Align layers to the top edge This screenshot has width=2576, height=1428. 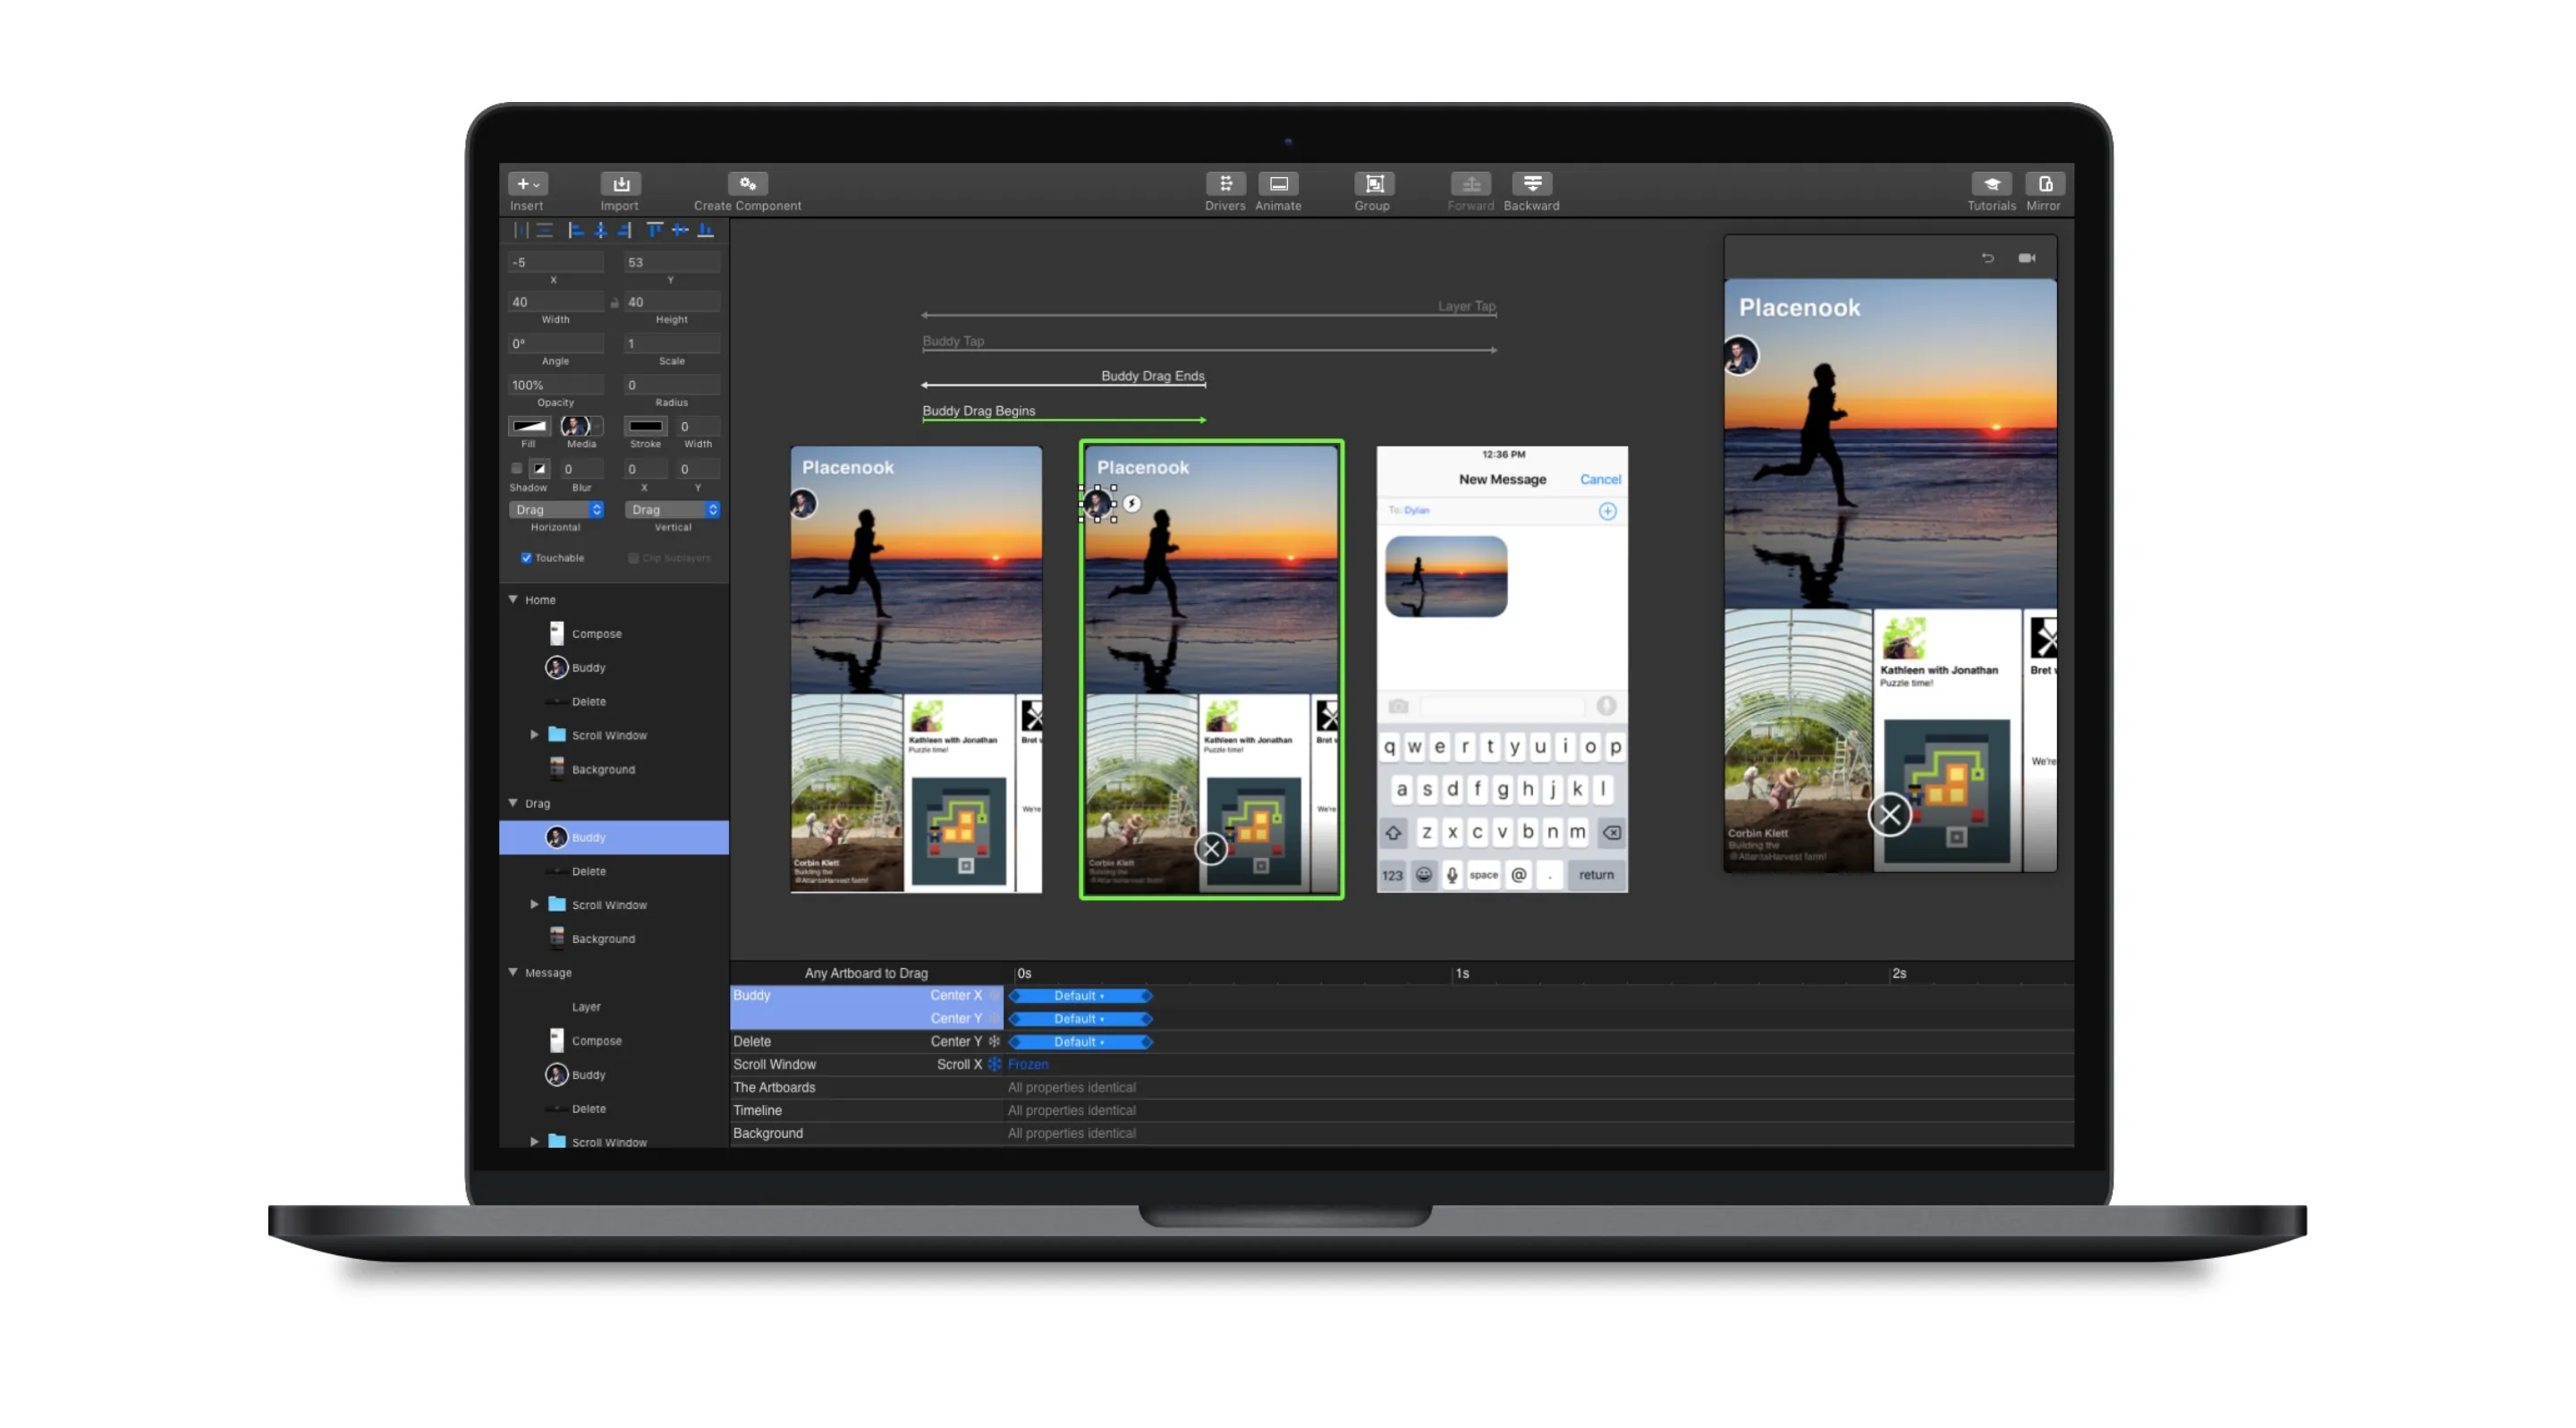pos(655,230)
